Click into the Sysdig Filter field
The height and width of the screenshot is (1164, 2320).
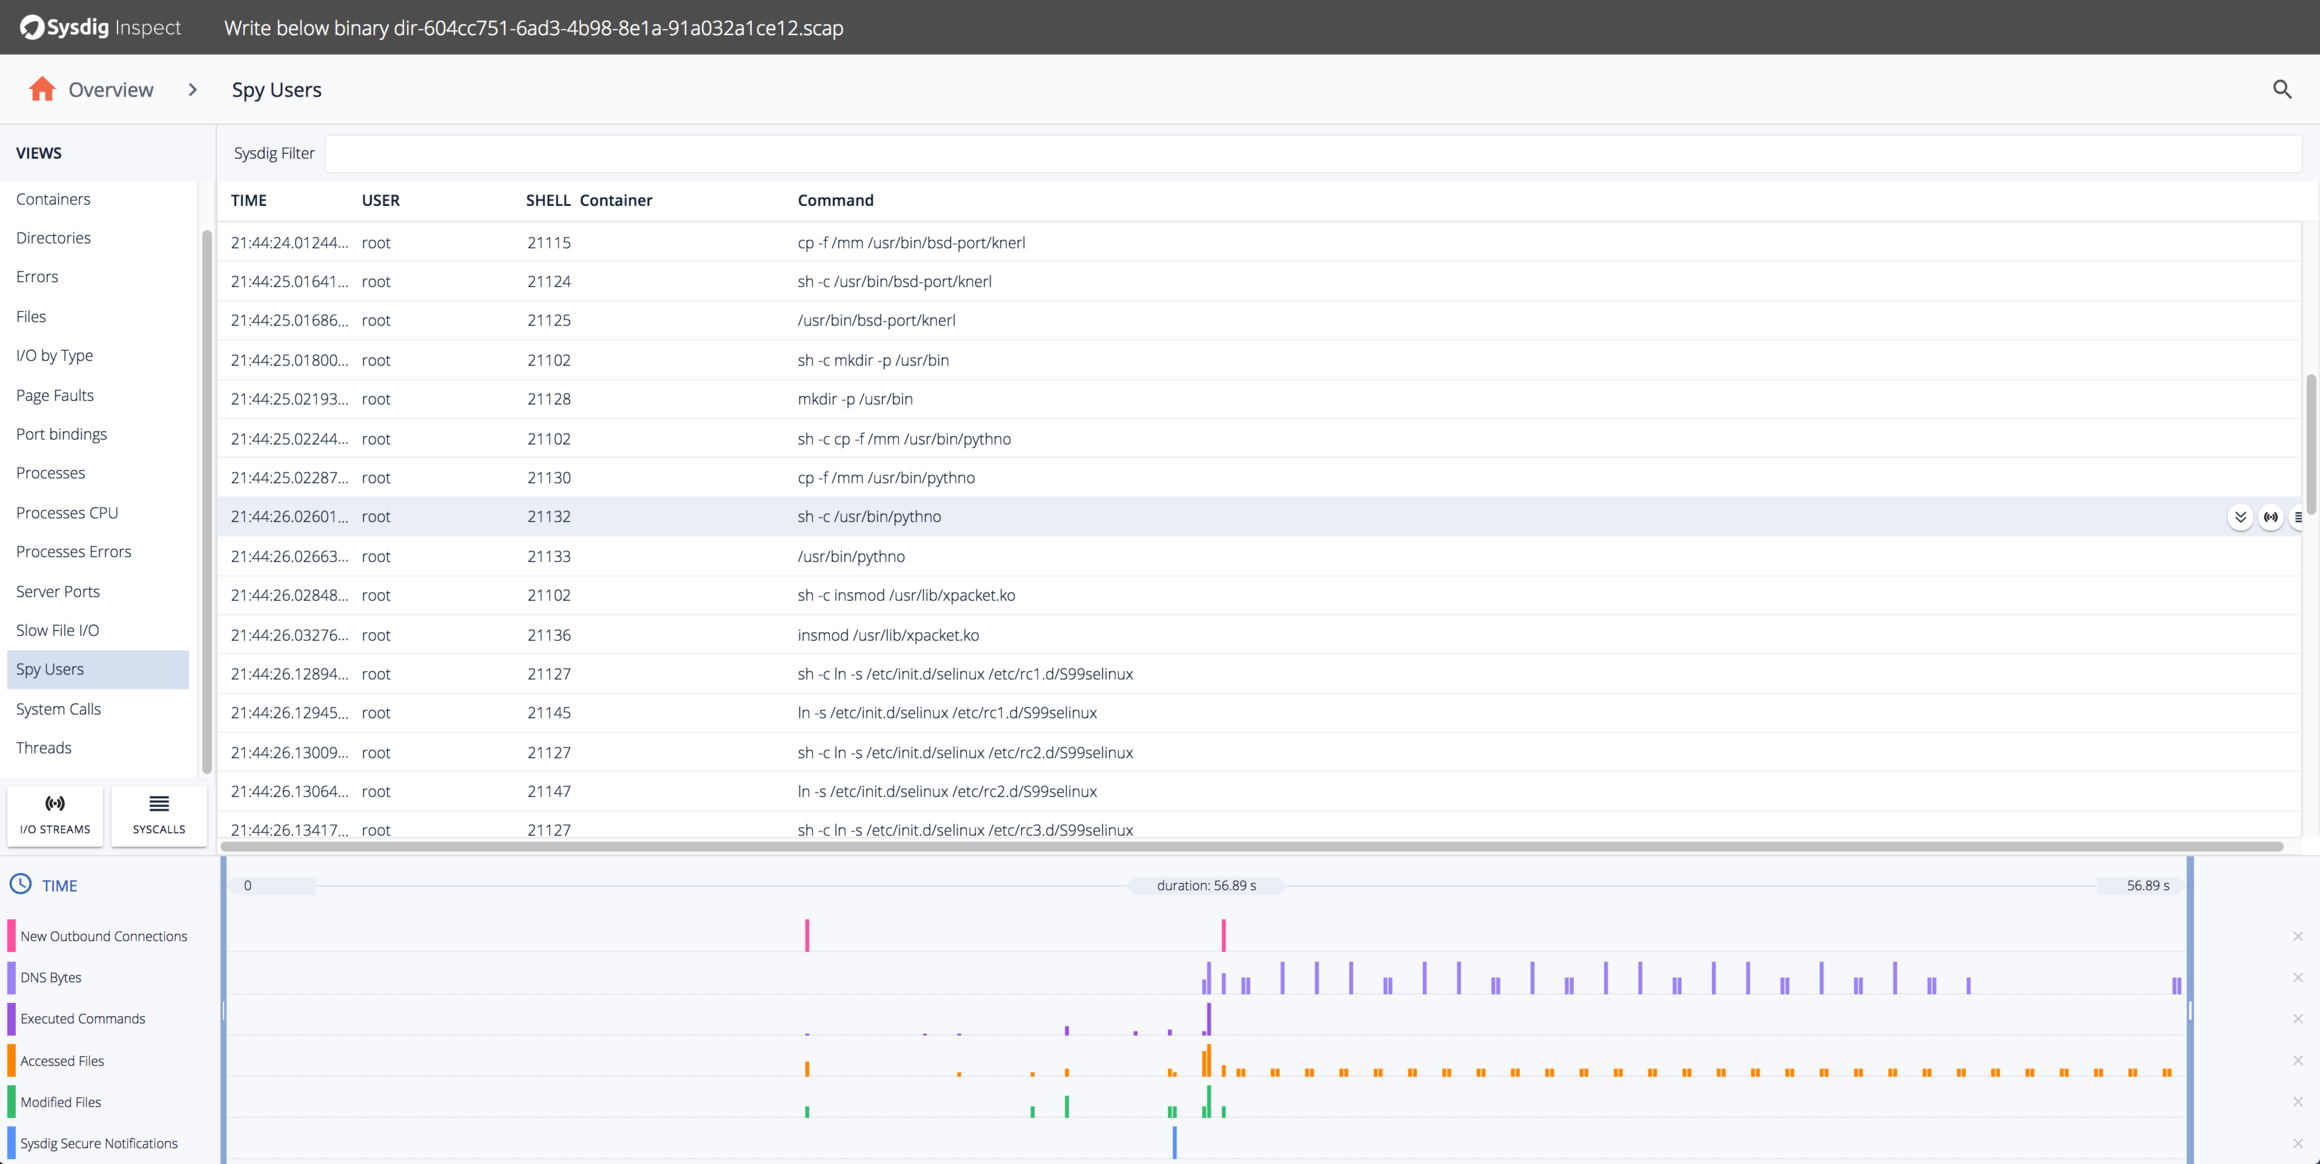click(1313, 153)
